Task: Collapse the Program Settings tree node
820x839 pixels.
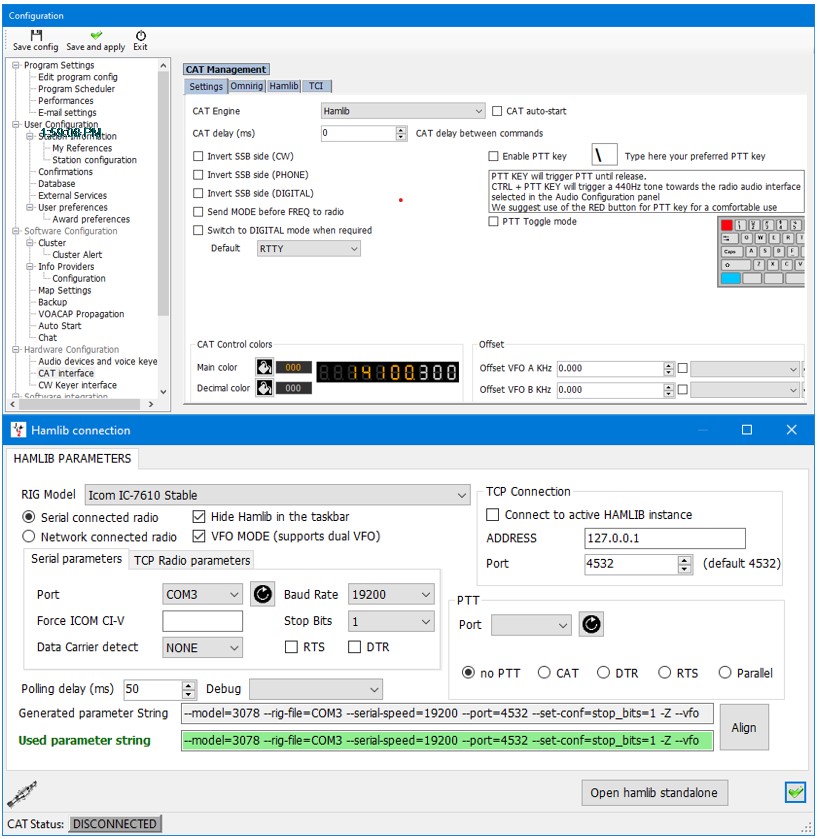Action: [16, 65]
